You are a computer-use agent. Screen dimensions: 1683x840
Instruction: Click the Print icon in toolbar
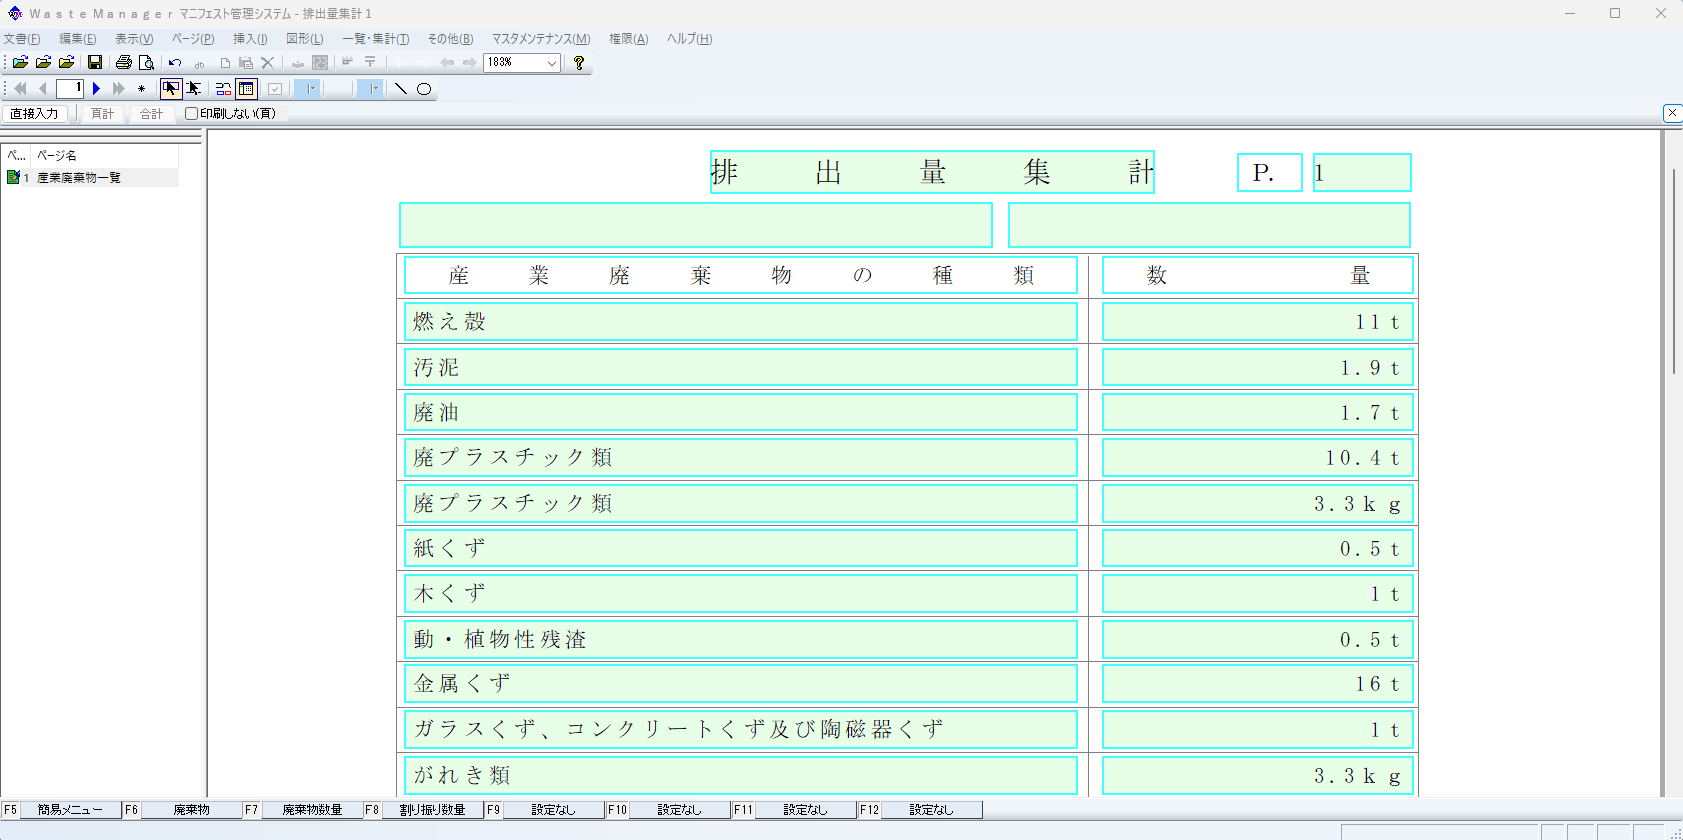pos(124,62)
